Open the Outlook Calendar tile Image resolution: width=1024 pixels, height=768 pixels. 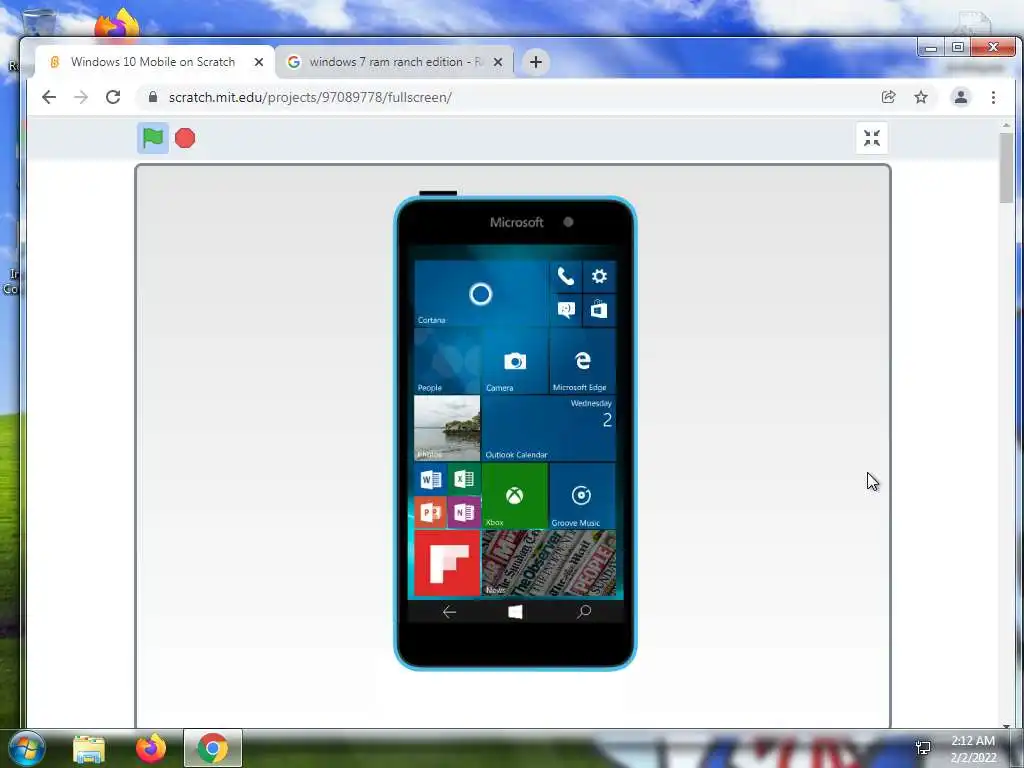click(549, 428)
